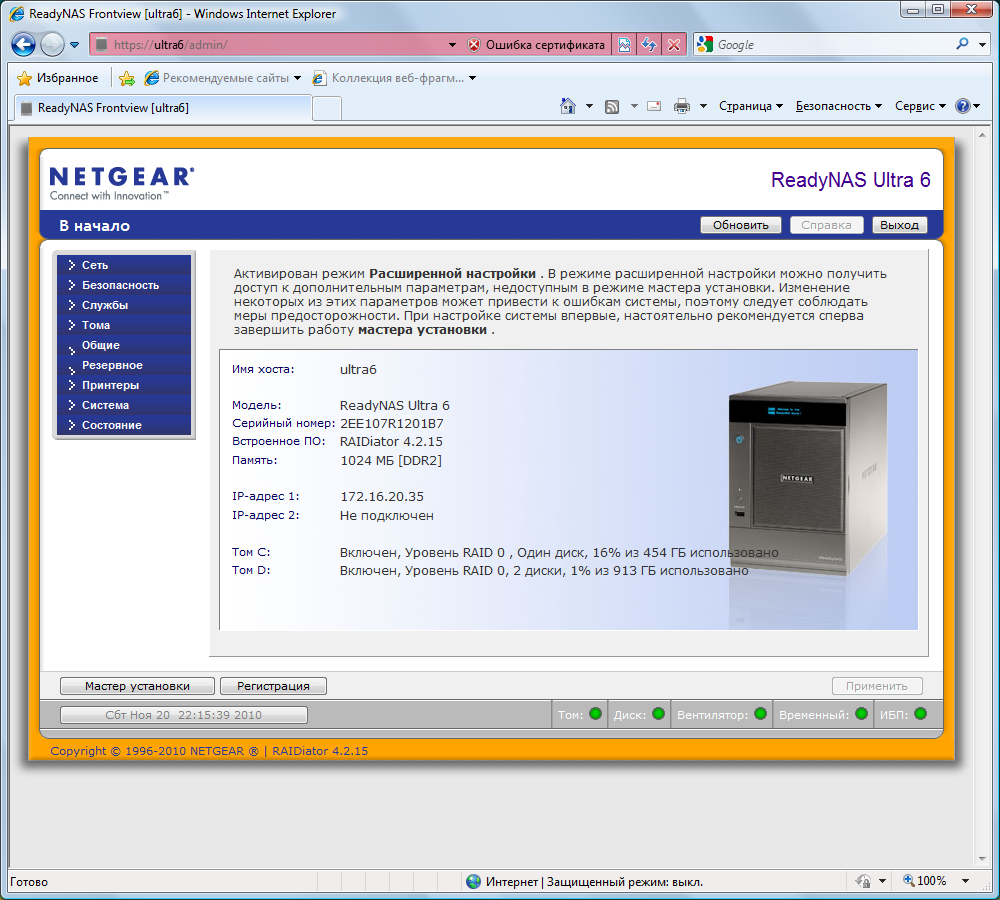This screenshot has height=900, width=1000.
Task: Click the scrollbar up arrow
Action: [982, 135]
